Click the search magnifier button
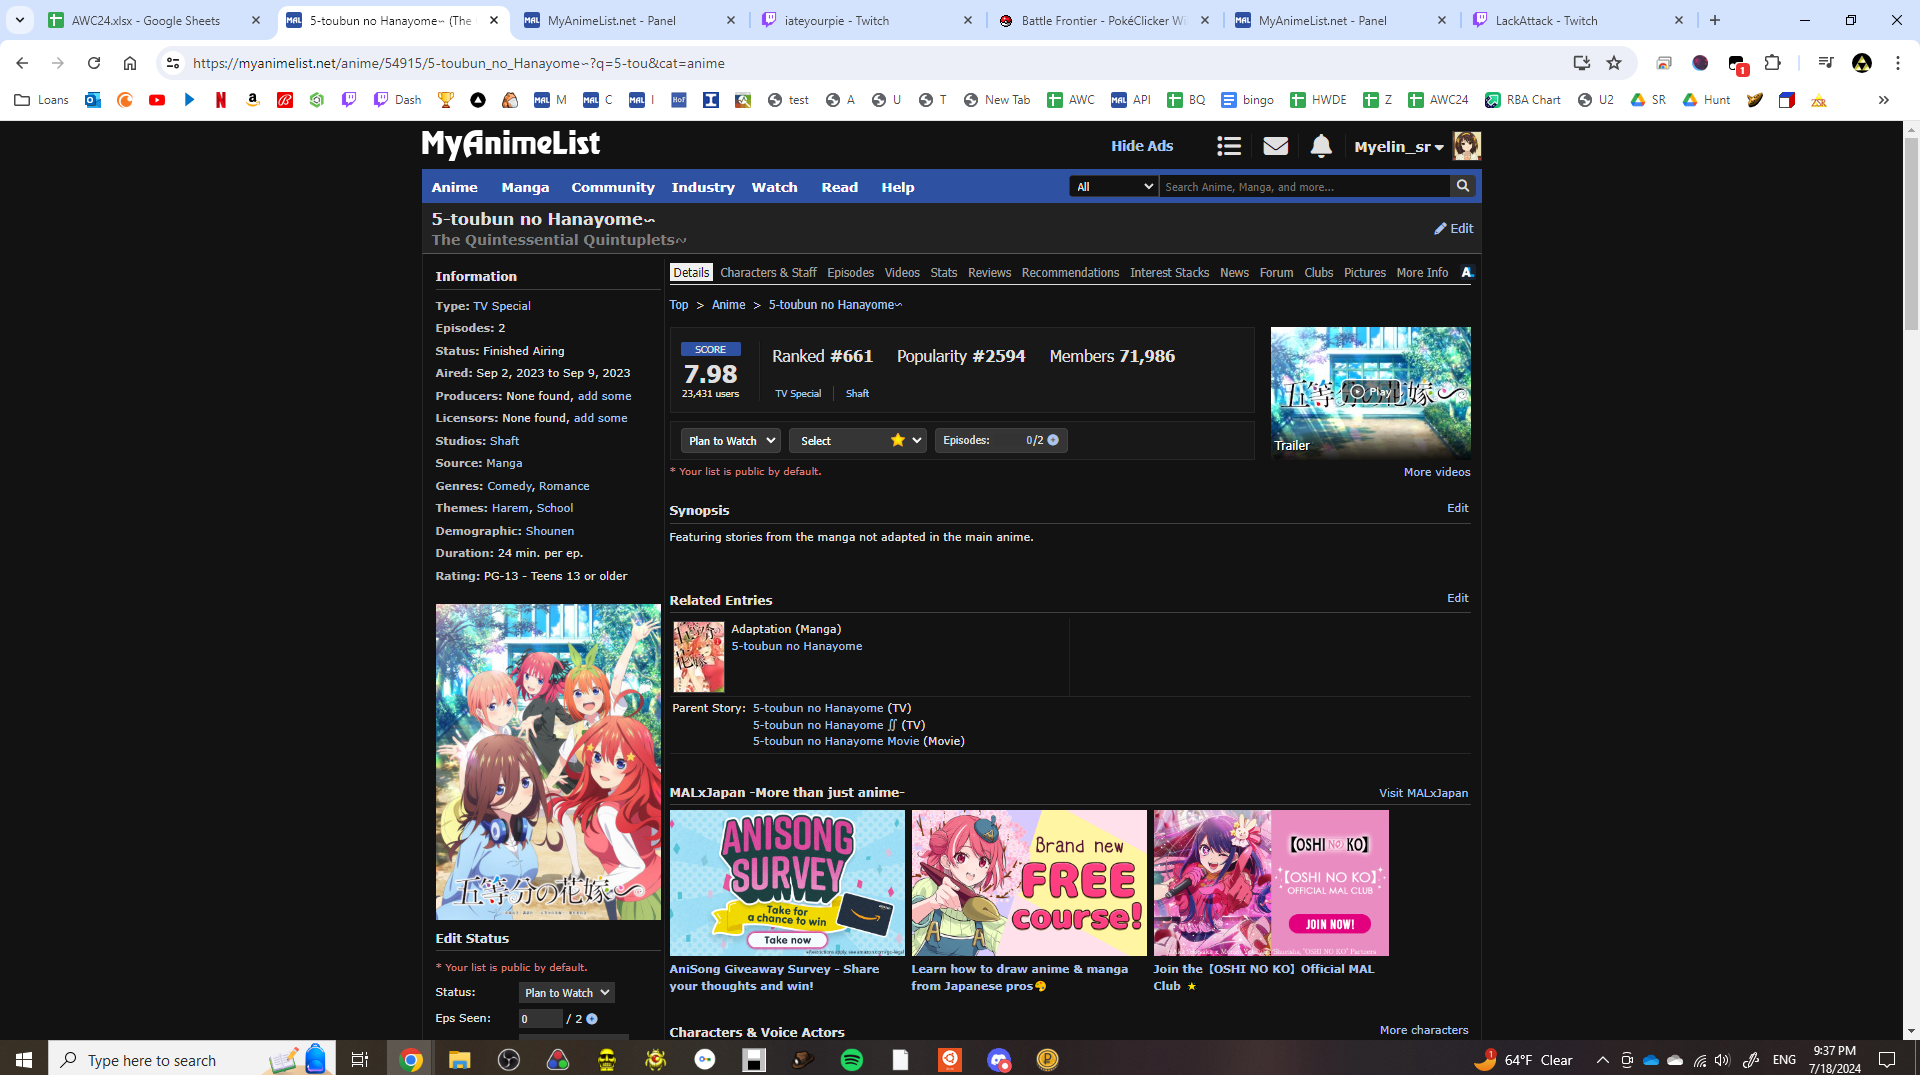The image size is (1920, 1075). click(x=1463, y=186)
